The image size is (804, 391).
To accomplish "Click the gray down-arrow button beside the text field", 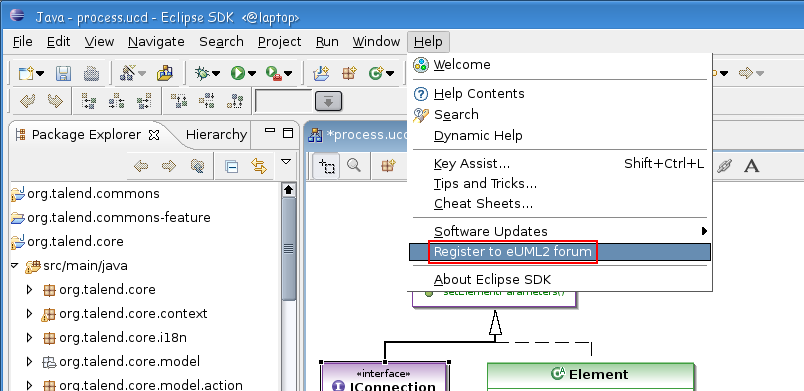I will tap(329, 101).
